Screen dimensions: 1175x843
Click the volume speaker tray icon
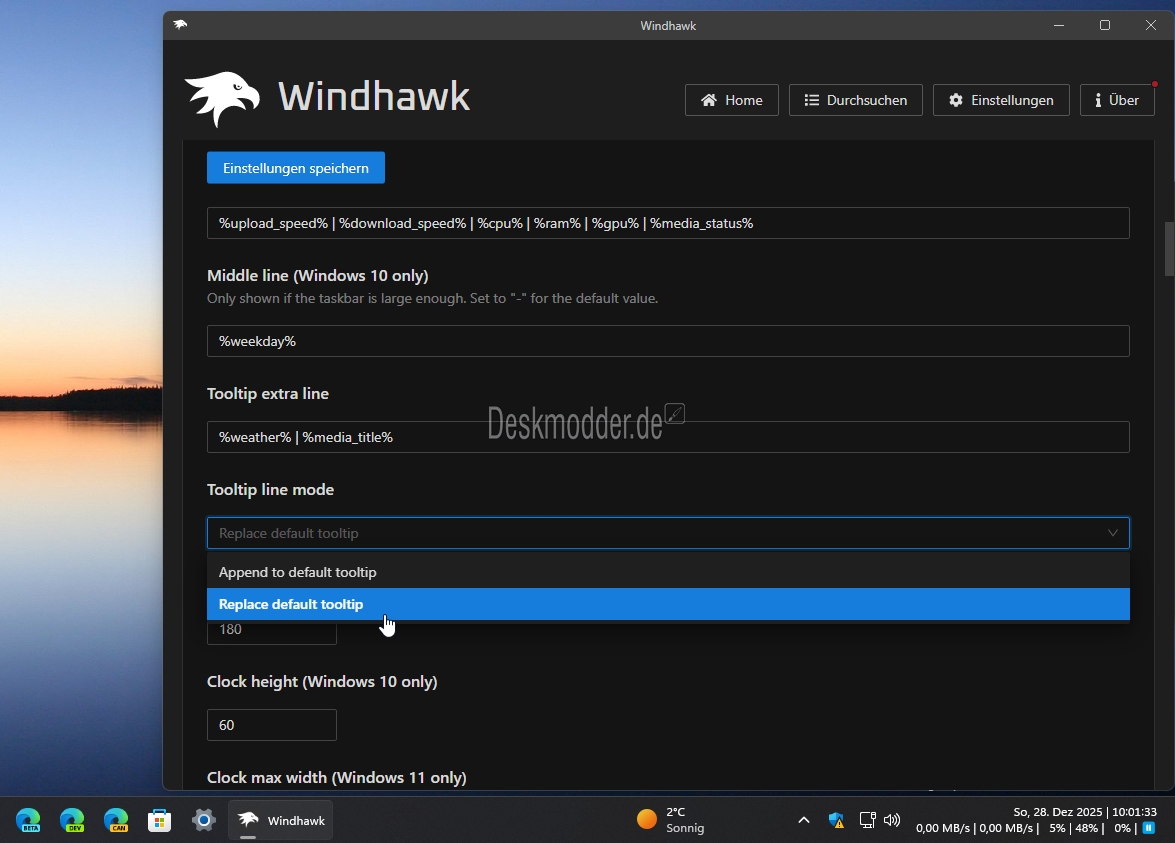892,820
